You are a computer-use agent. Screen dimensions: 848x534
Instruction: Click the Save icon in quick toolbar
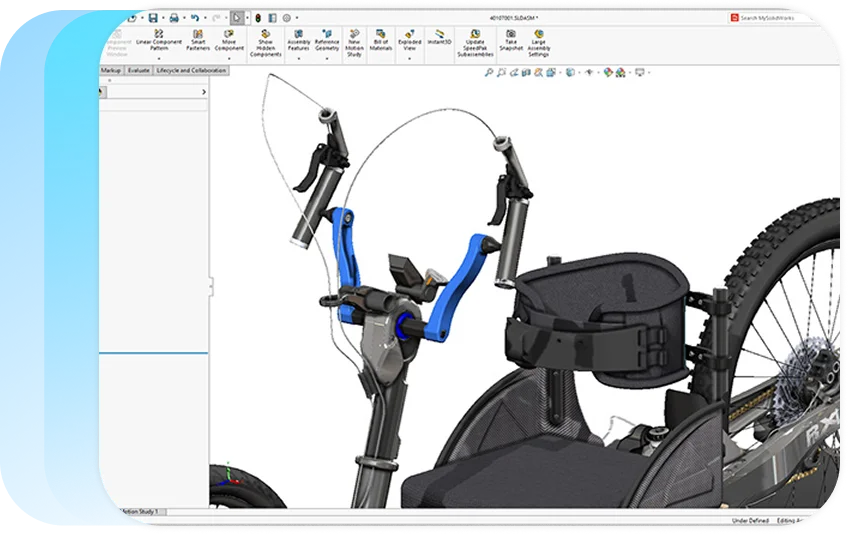(153, 18)
